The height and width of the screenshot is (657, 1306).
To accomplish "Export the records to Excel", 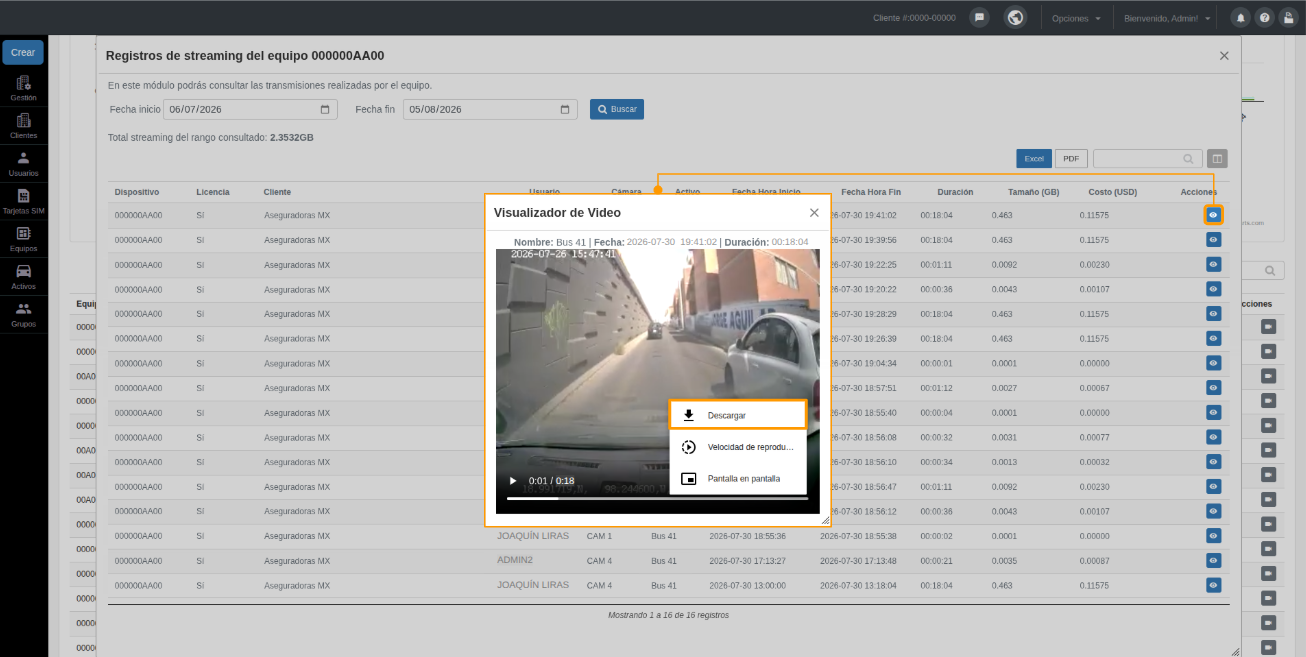I will (x=1034, y=159).
